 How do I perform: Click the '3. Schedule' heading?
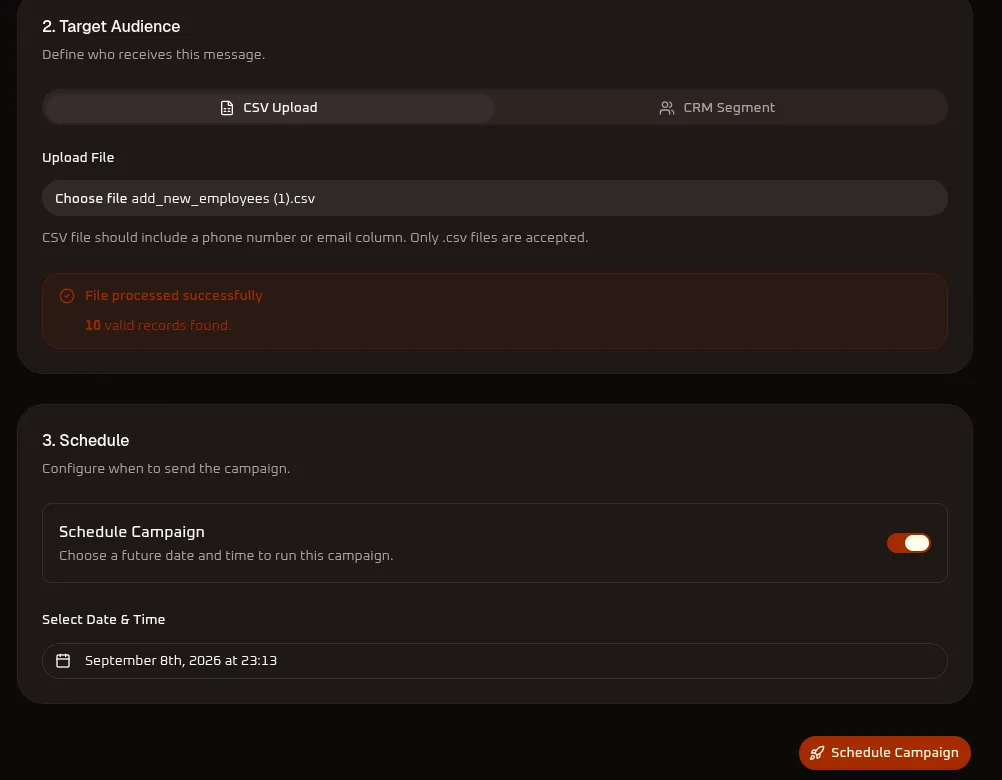(86, 440)
